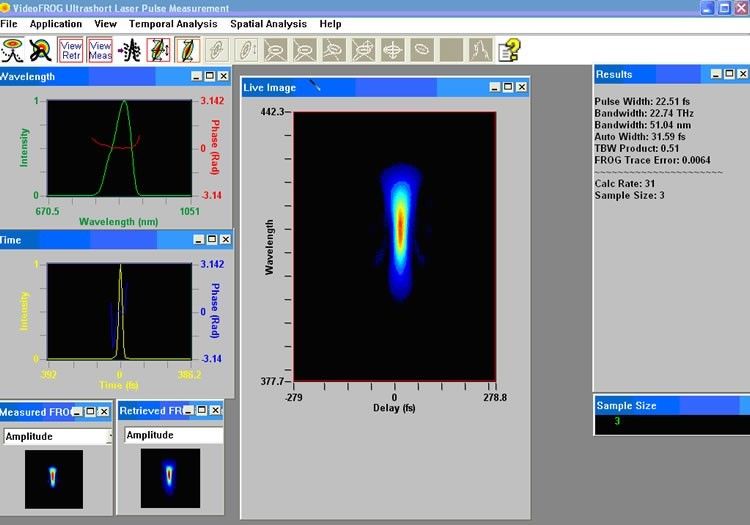Click the yellow question mark help icon
Image resolution: width=750 pixels, height=525 pixels.
click(509, 50)
